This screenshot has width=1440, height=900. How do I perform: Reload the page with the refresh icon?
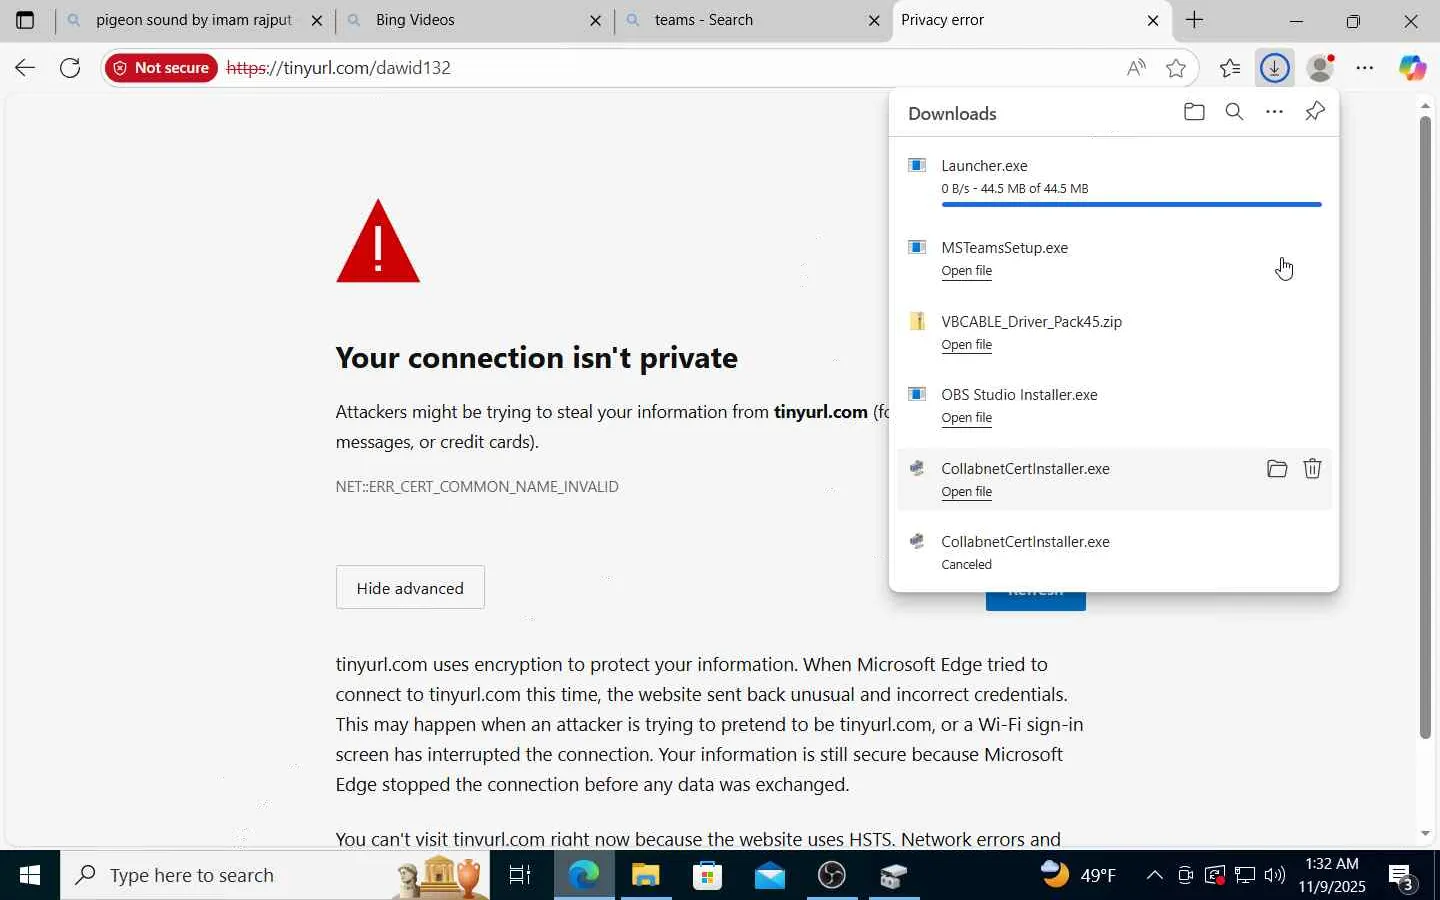pyautogui.click(x=70, y=68)
